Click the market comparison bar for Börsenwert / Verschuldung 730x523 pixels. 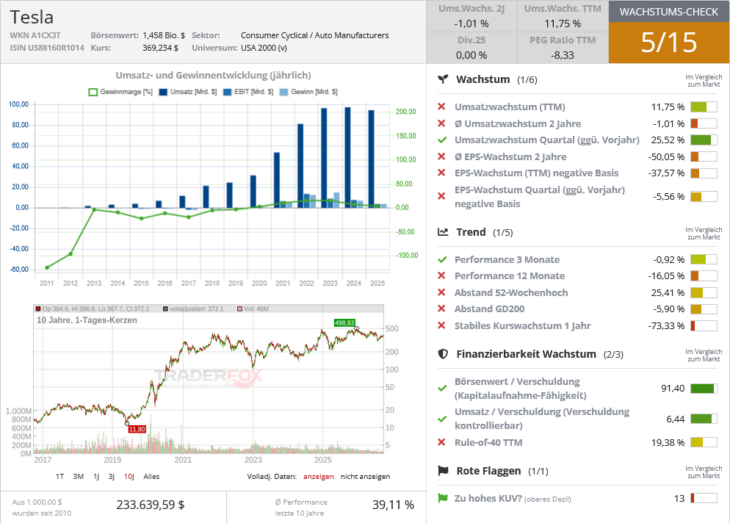(x=704, y=388)
